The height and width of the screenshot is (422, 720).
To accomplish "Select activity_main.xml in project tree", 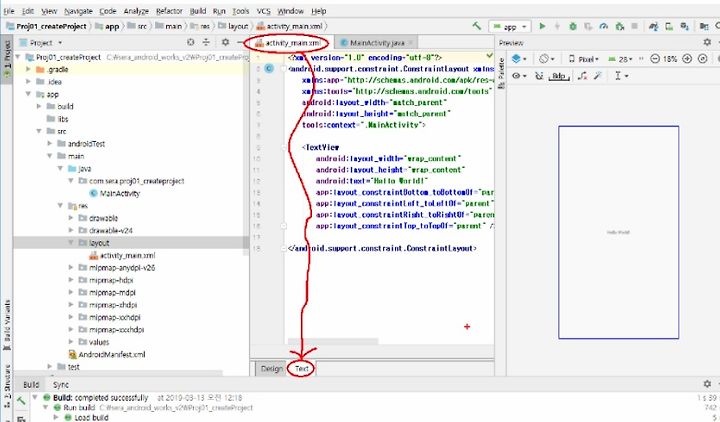I will pyautogui.click(x=123, y=255).
